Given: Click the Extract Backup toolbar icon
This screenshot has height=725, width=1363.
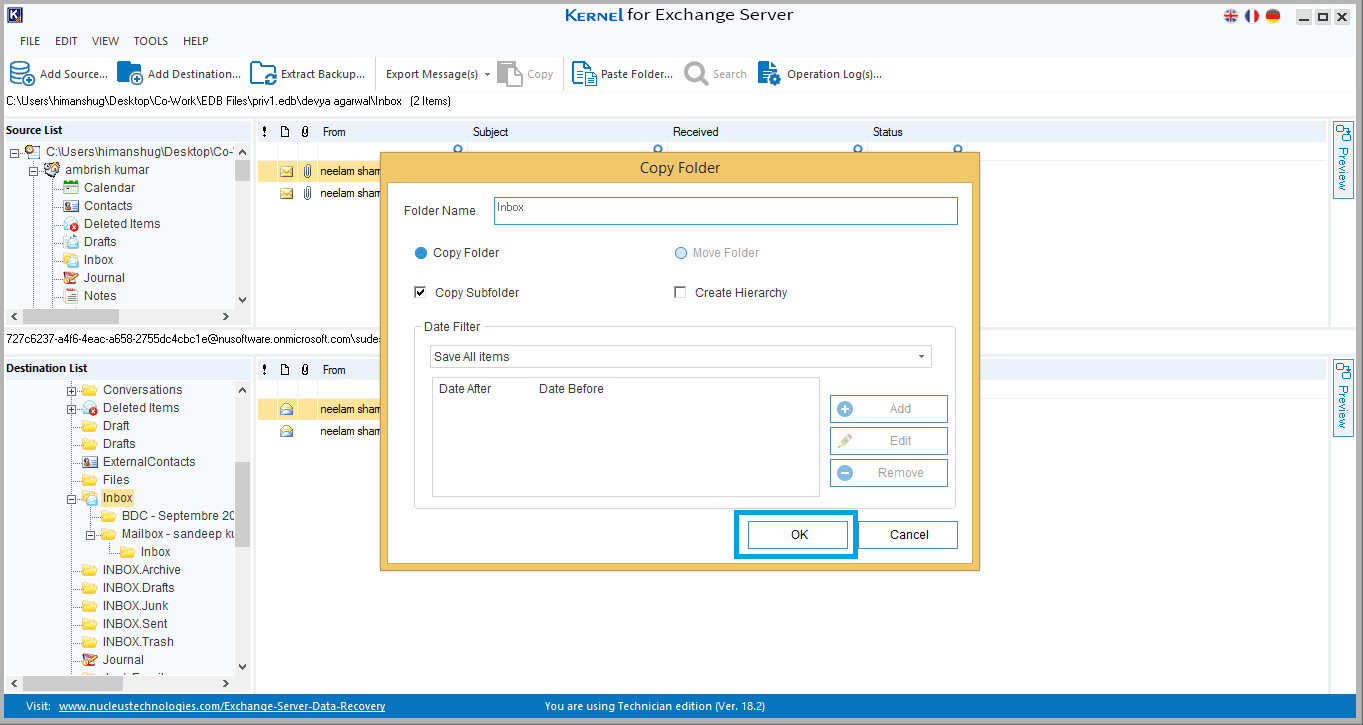Looking at the screenshot, I should [263, 73].
